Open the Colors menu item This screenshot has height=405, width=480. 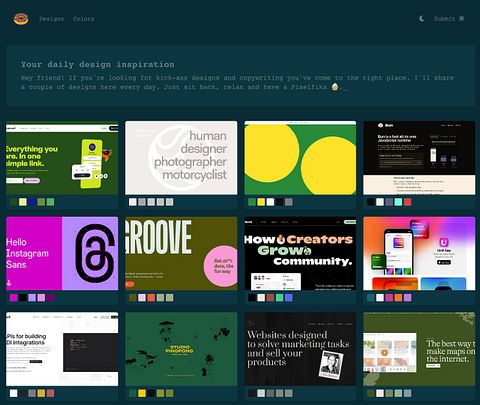click(84, 19)
